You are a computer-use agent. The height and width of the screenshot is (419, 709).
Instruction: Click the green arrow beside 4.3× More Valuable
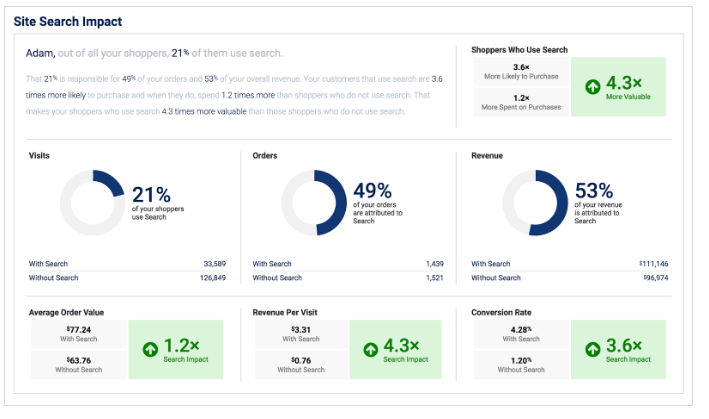pyautogui.click(x=592, y=88)
